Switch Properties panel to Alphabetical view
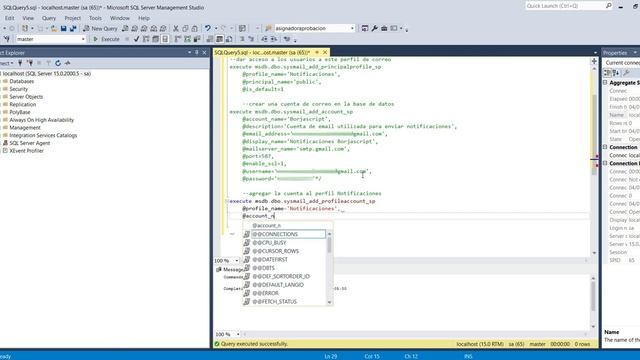The width and height of the screenshot is (640, 360). tap(616, 73)
